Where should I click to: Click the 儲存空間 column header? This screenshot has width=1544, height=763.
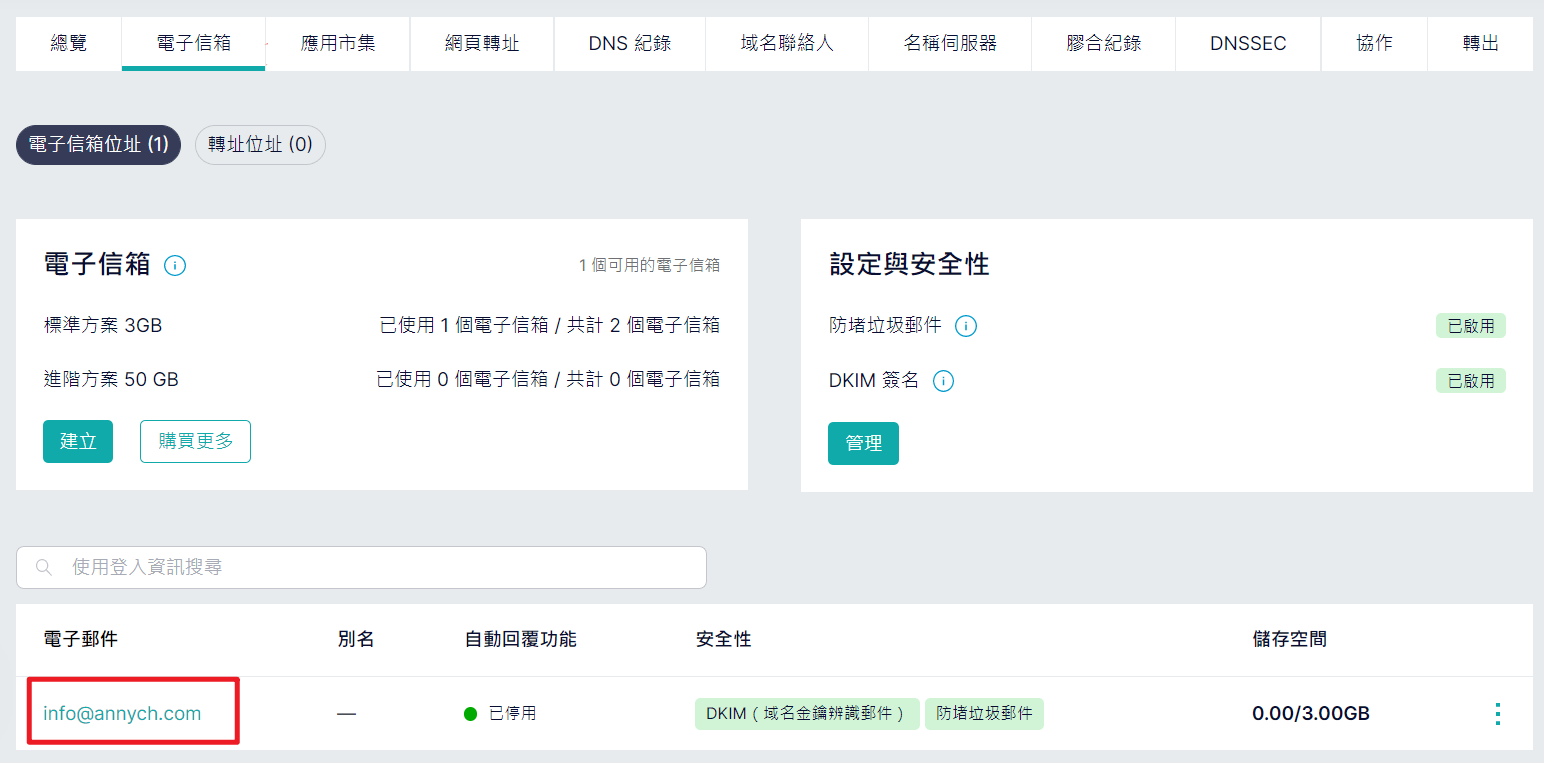1289,639
